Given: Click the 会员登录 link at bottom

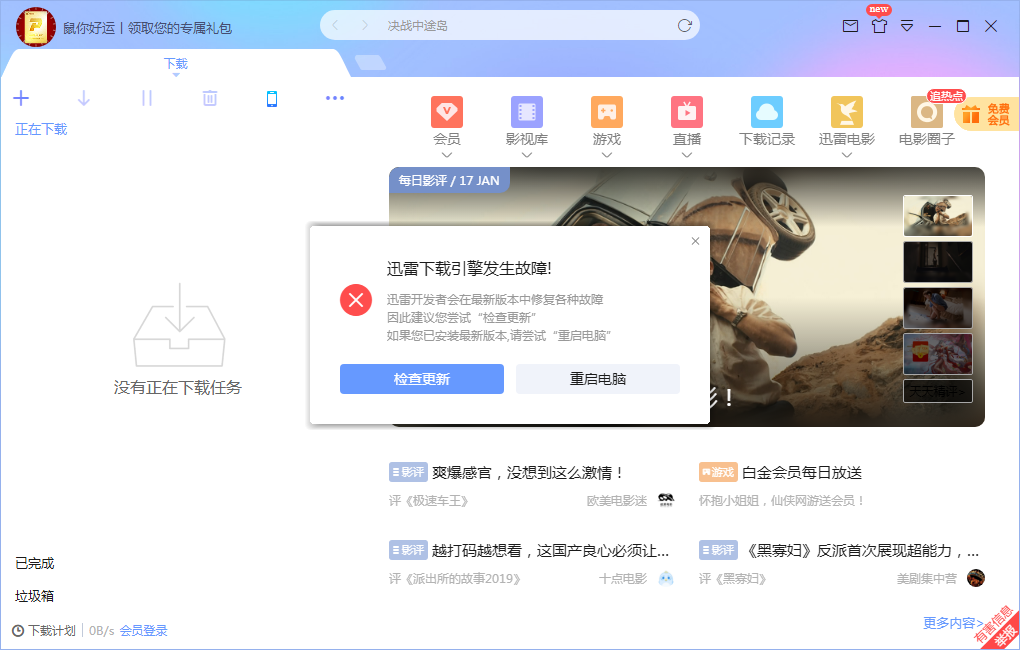Looking at the screenshot, I should click(142, 631).
